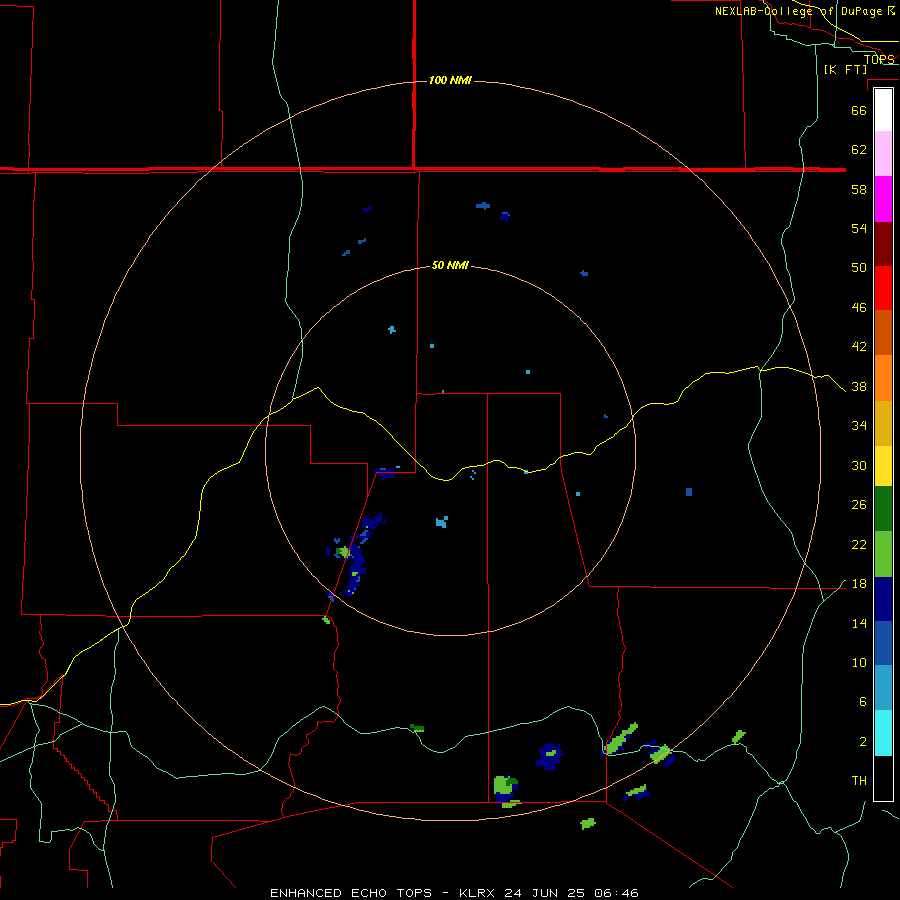Click the [K FT] units label
900x900 pixels.
[x=845, y=69]
